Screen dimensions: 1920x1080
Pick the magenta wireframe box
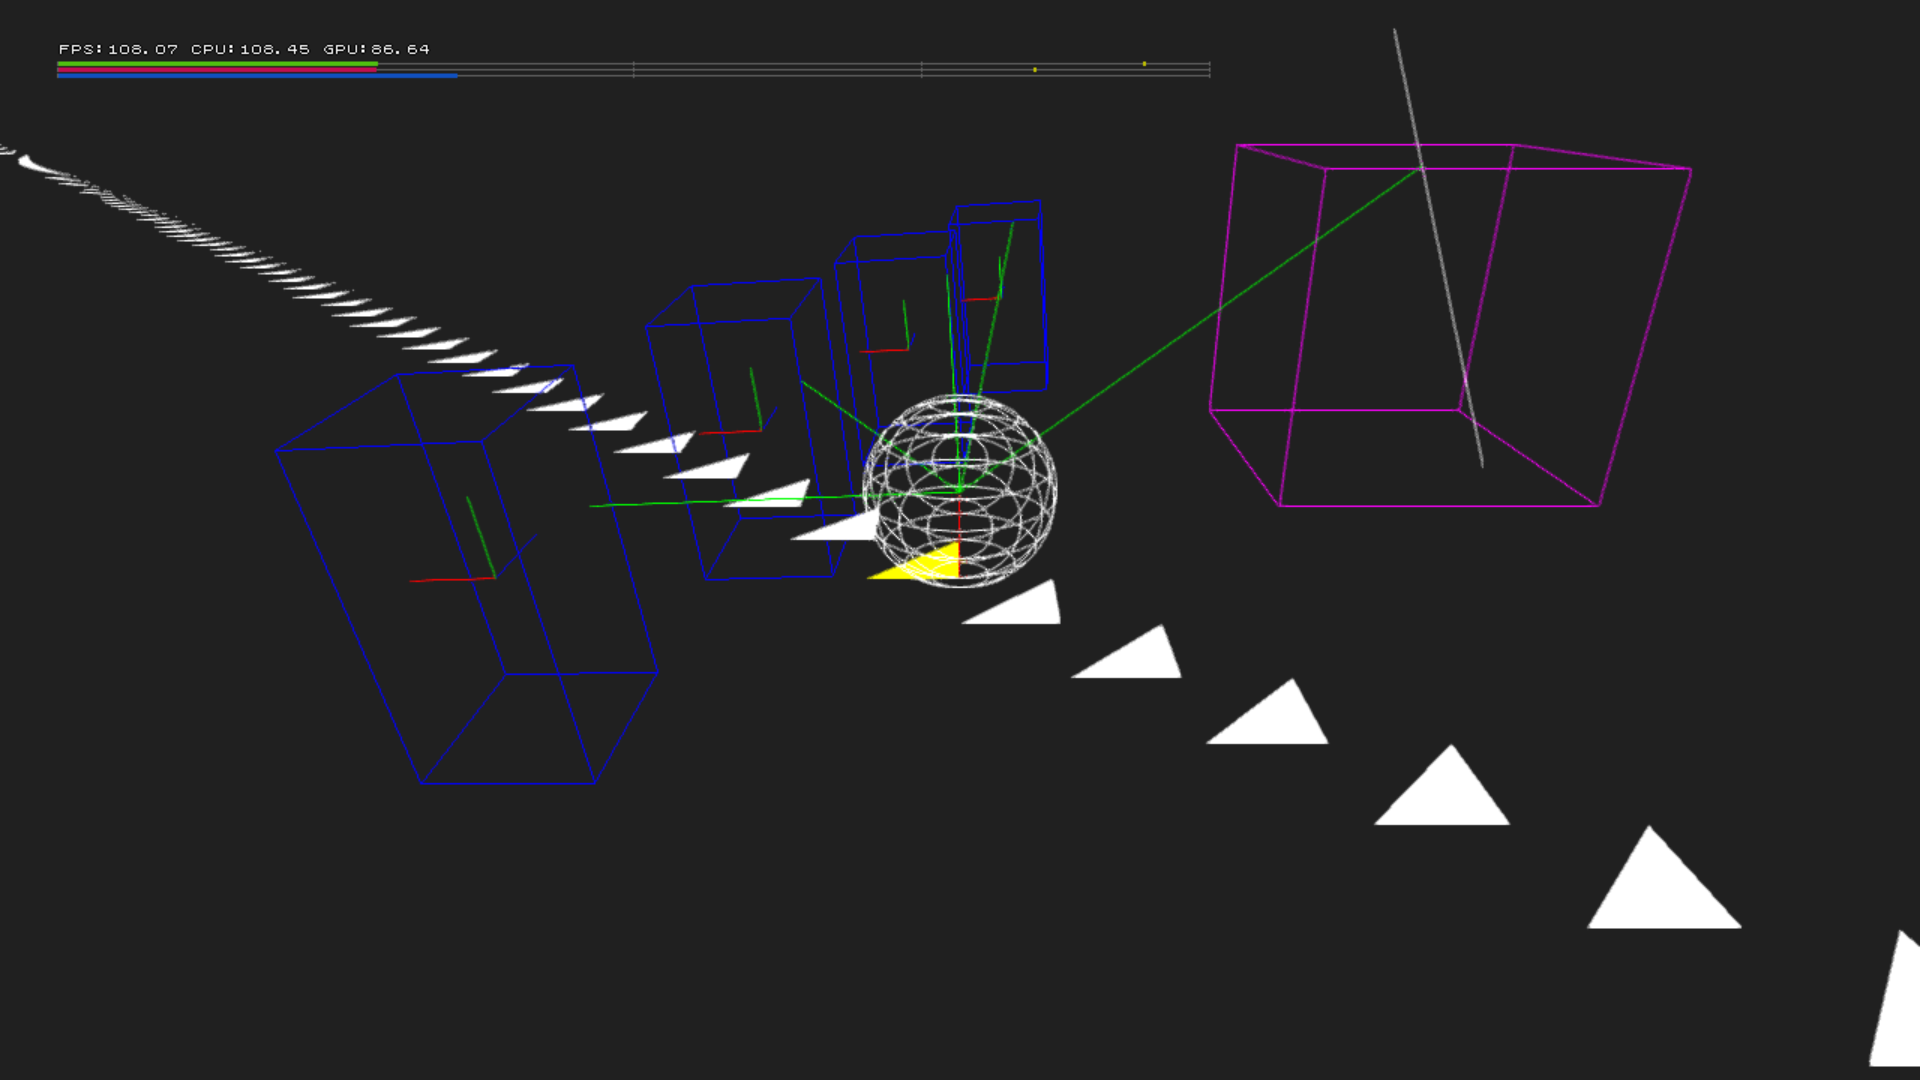(x=1450, y=326)
